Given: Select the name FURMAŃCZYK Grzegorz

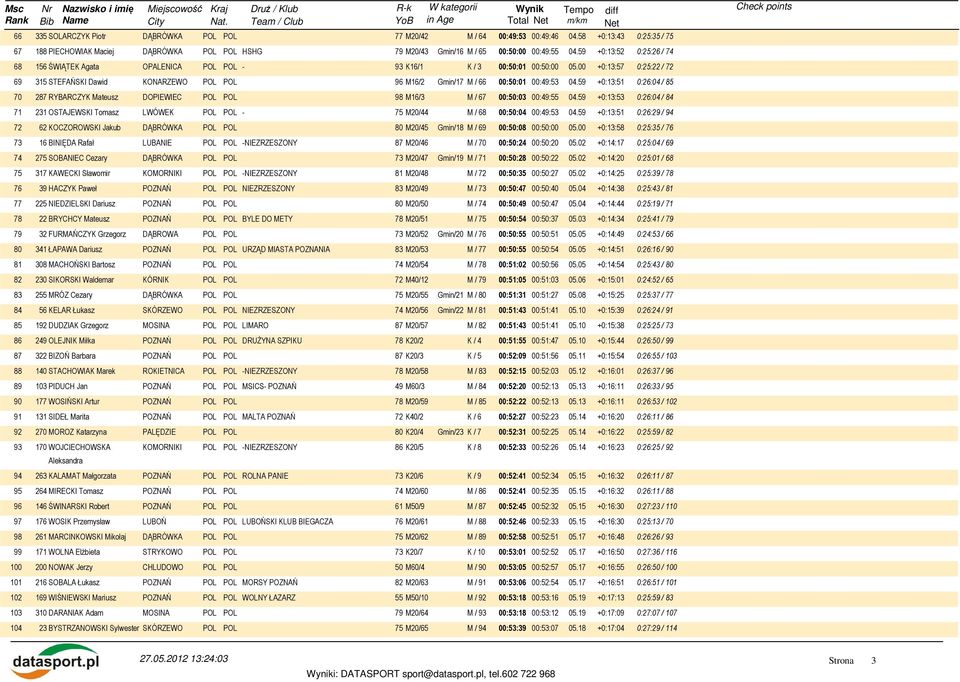Looking at the screenshot, I should (87, 234).
